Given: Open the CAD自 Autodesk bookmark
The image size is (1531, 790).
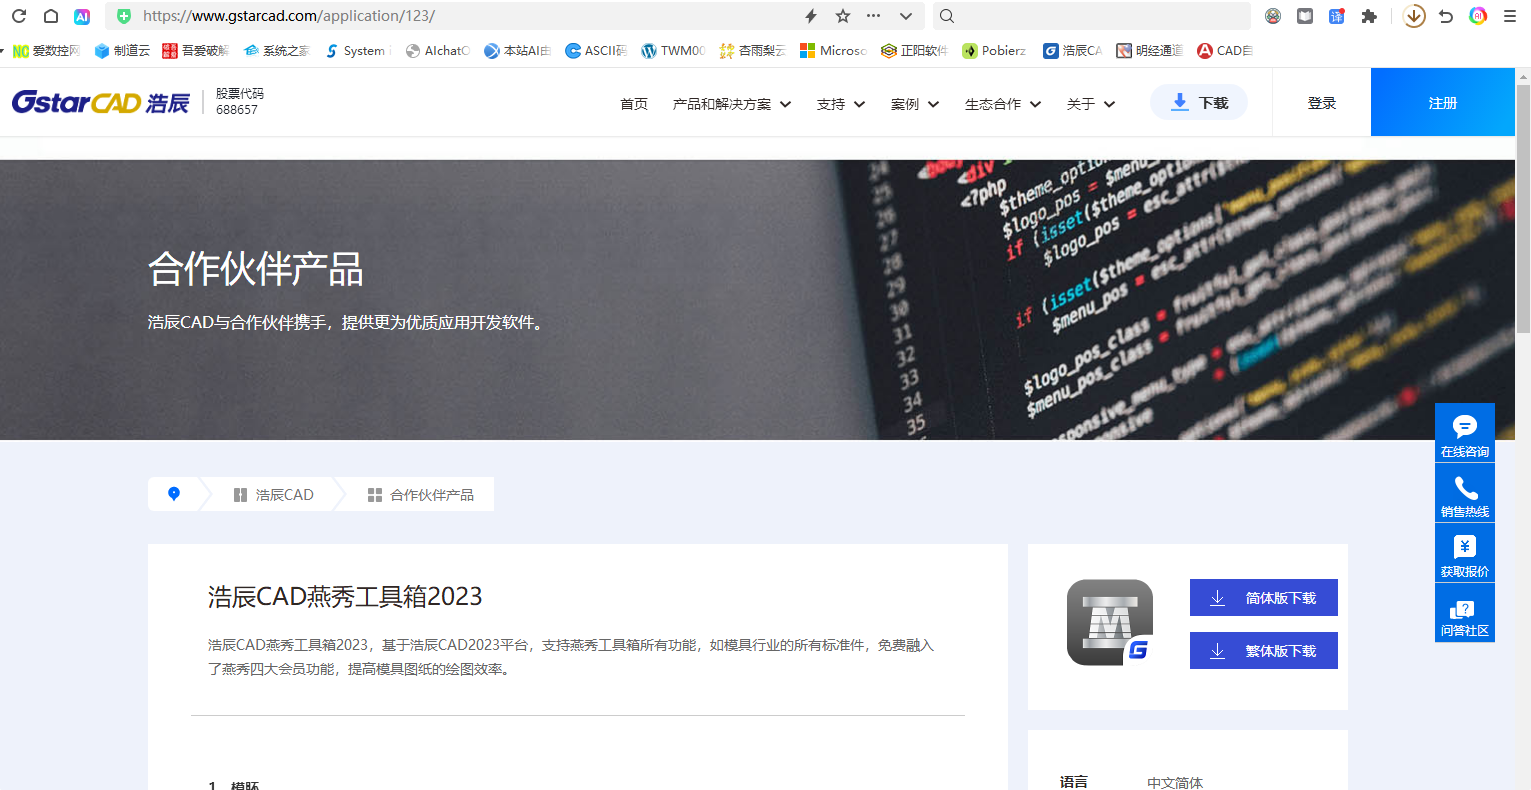Looking at the screenshot, I should [1225, 51].
